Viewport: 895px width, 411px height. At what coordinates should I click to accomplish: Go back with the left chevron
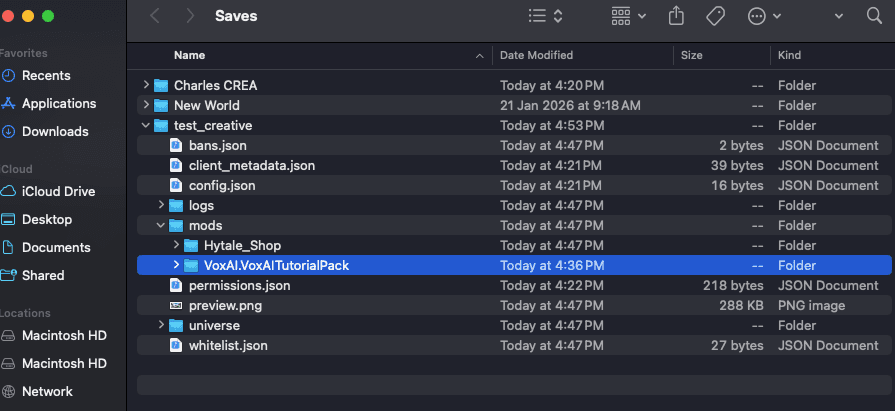click(154, 15)
